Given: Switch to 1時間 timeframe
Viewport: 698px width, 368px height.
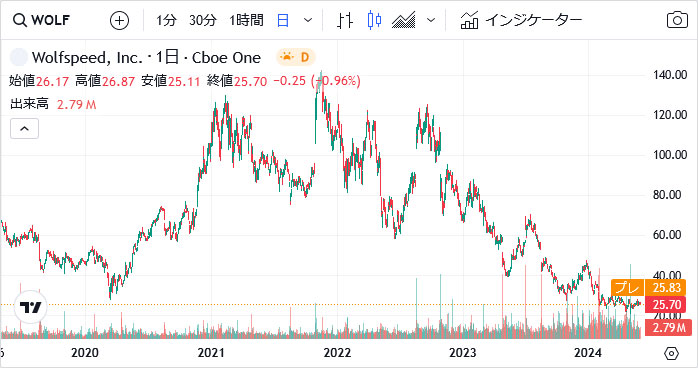Looking at the screenshot, I should pyautogui.click(x=246, y=20).
